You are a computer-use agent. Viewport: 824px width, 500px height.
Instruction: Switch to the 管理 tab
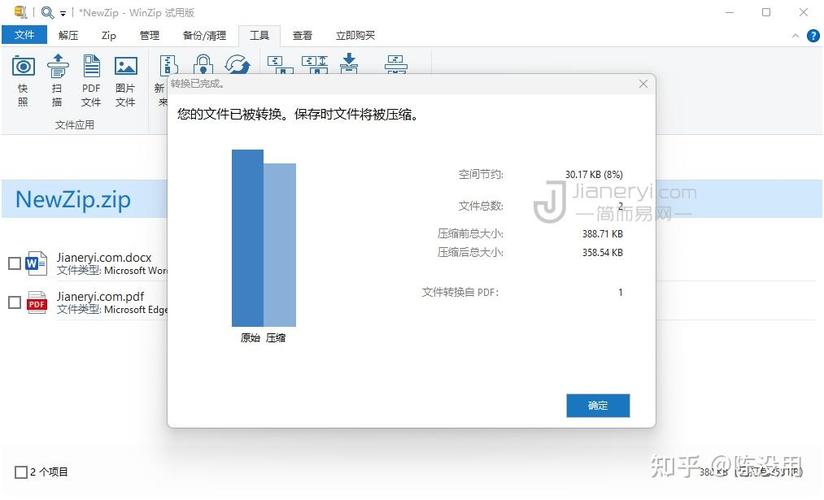click(x=149, y=35)
